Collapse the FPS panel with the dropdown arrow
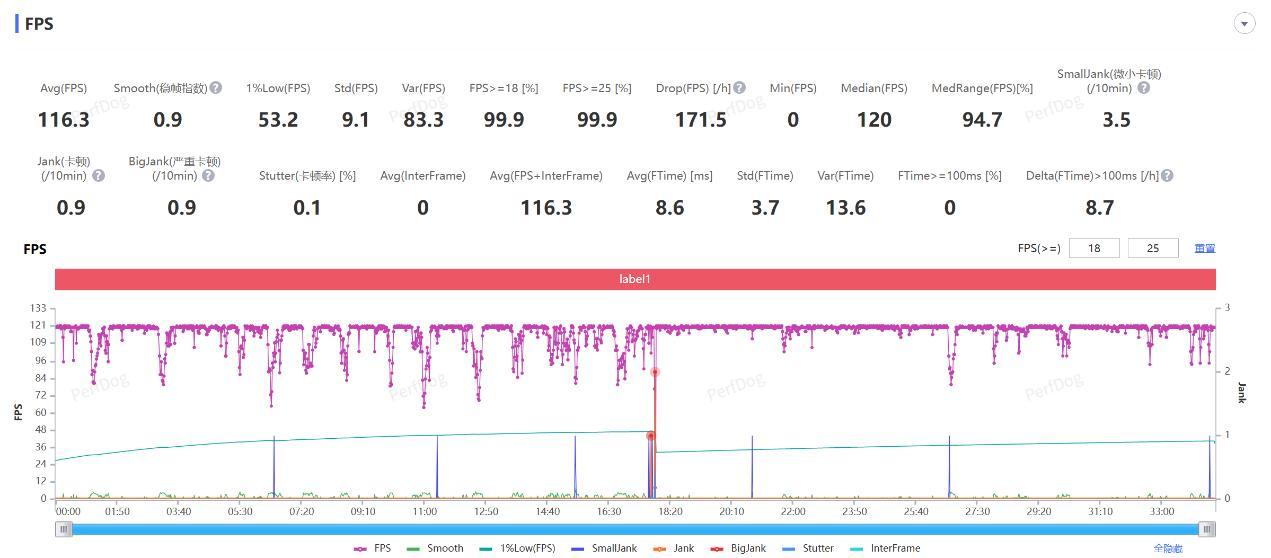Screen dimensions: 1271x558 coord(1244,24)
